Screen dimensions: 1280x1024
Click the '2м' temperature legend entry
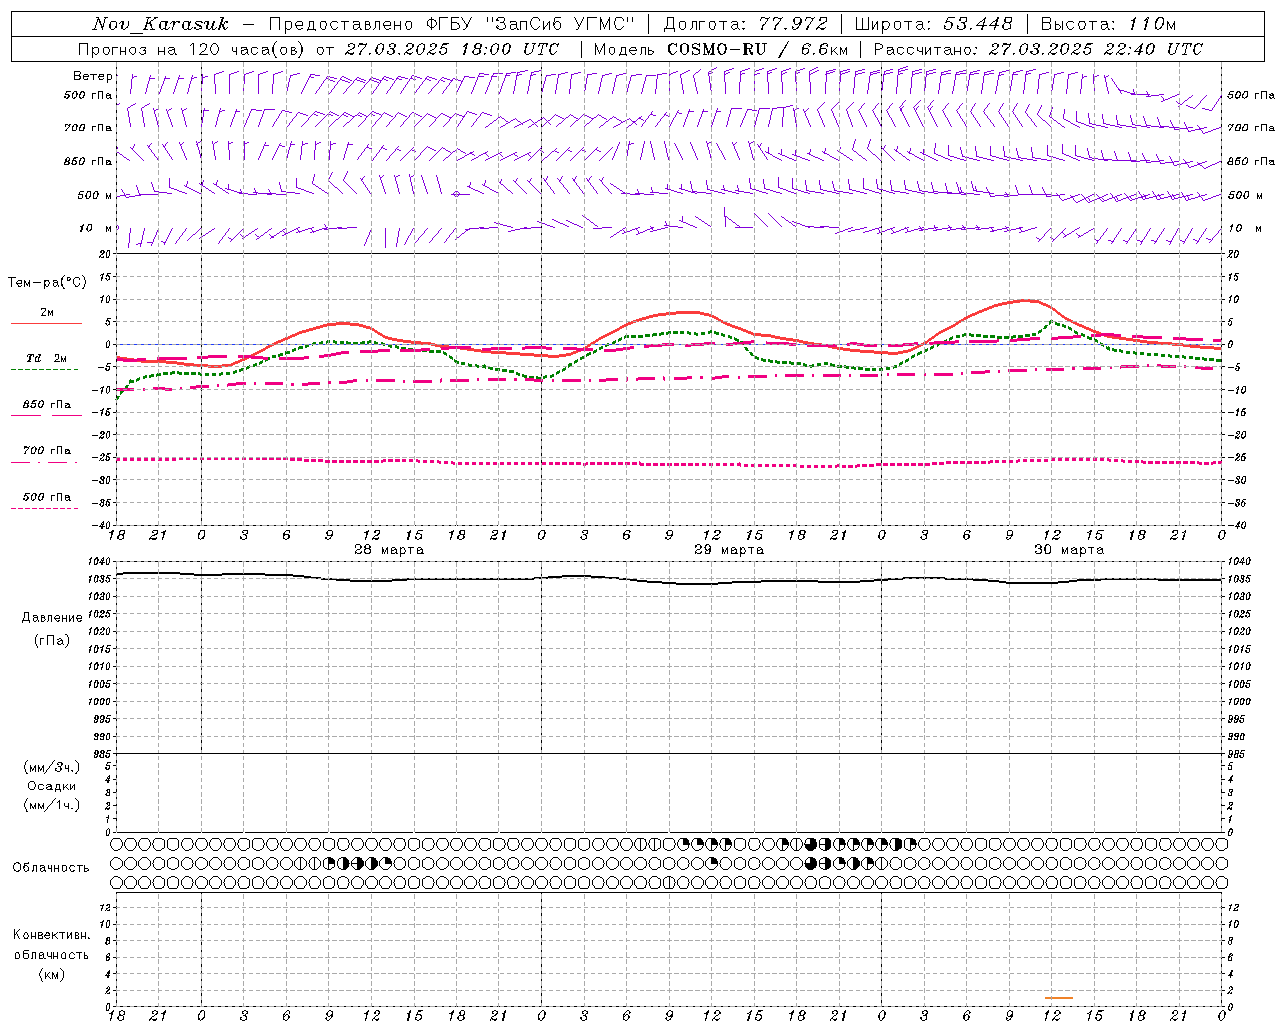pos(47,312)
